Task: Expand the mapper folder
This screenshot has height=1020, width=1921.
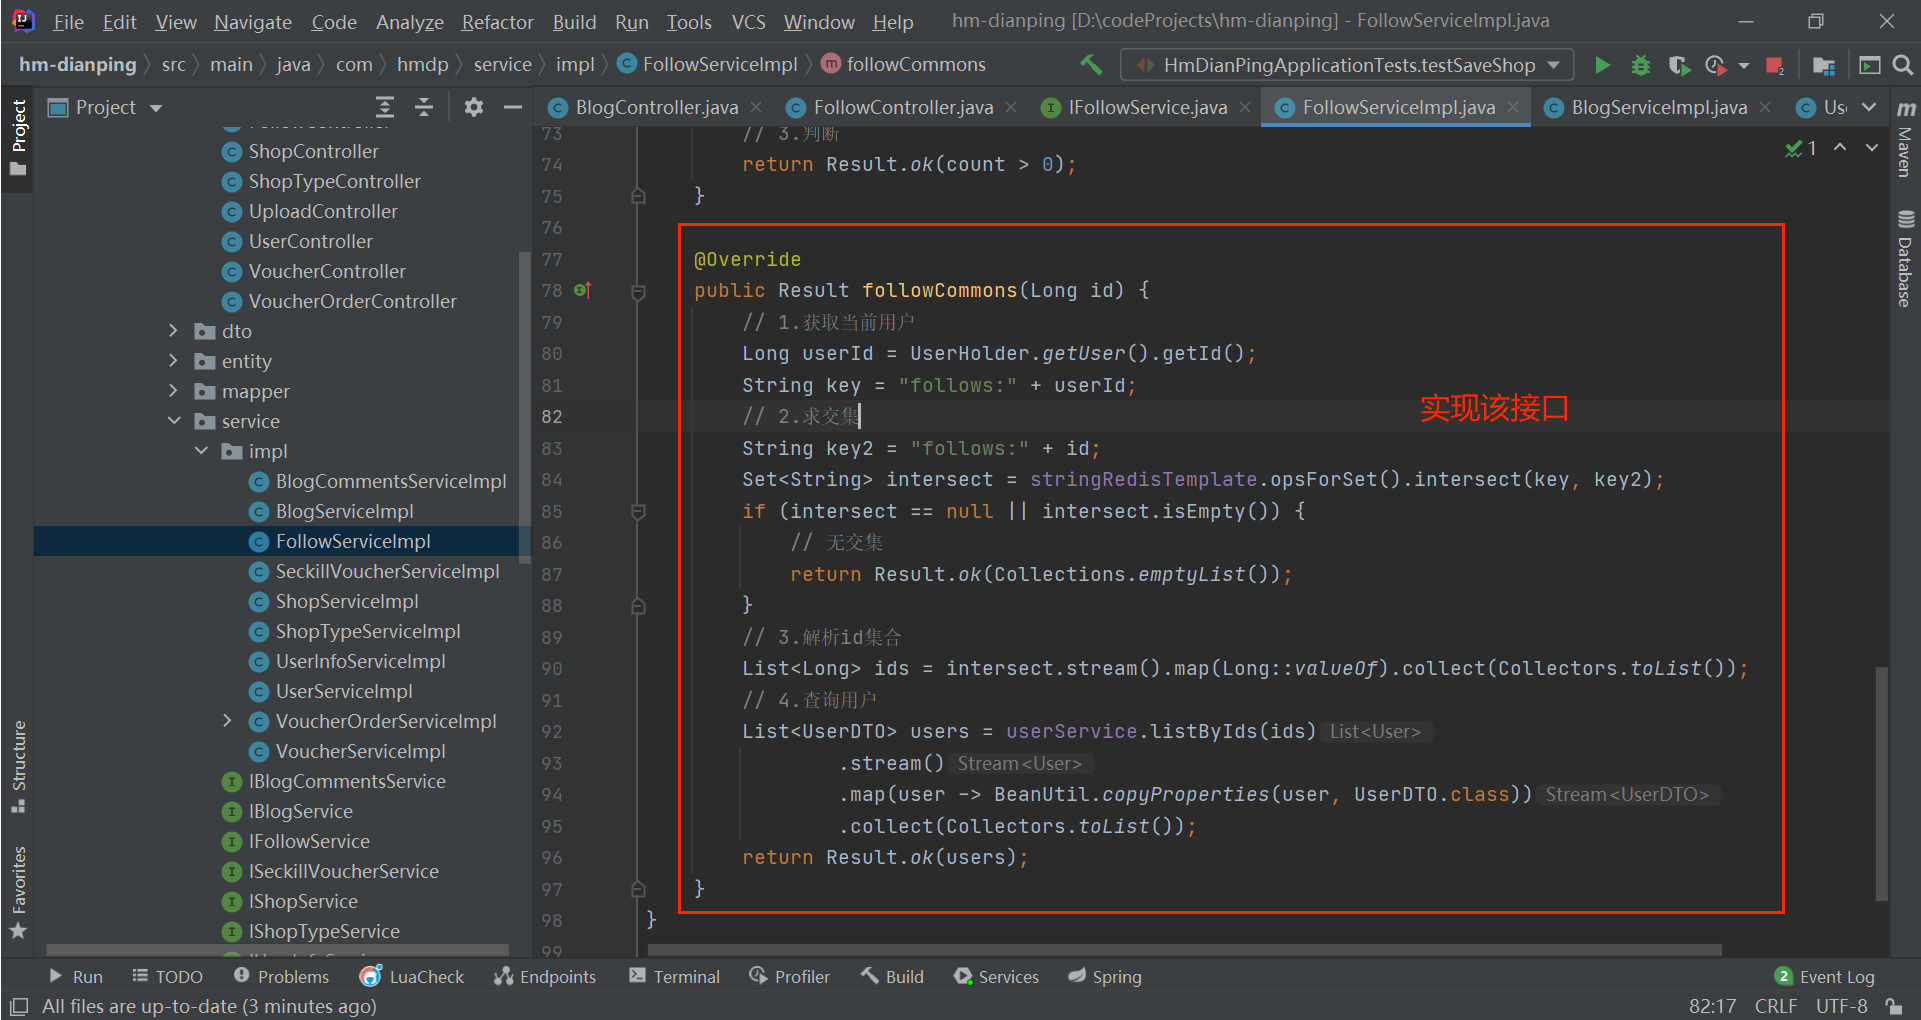Action: tap(173, 391)
